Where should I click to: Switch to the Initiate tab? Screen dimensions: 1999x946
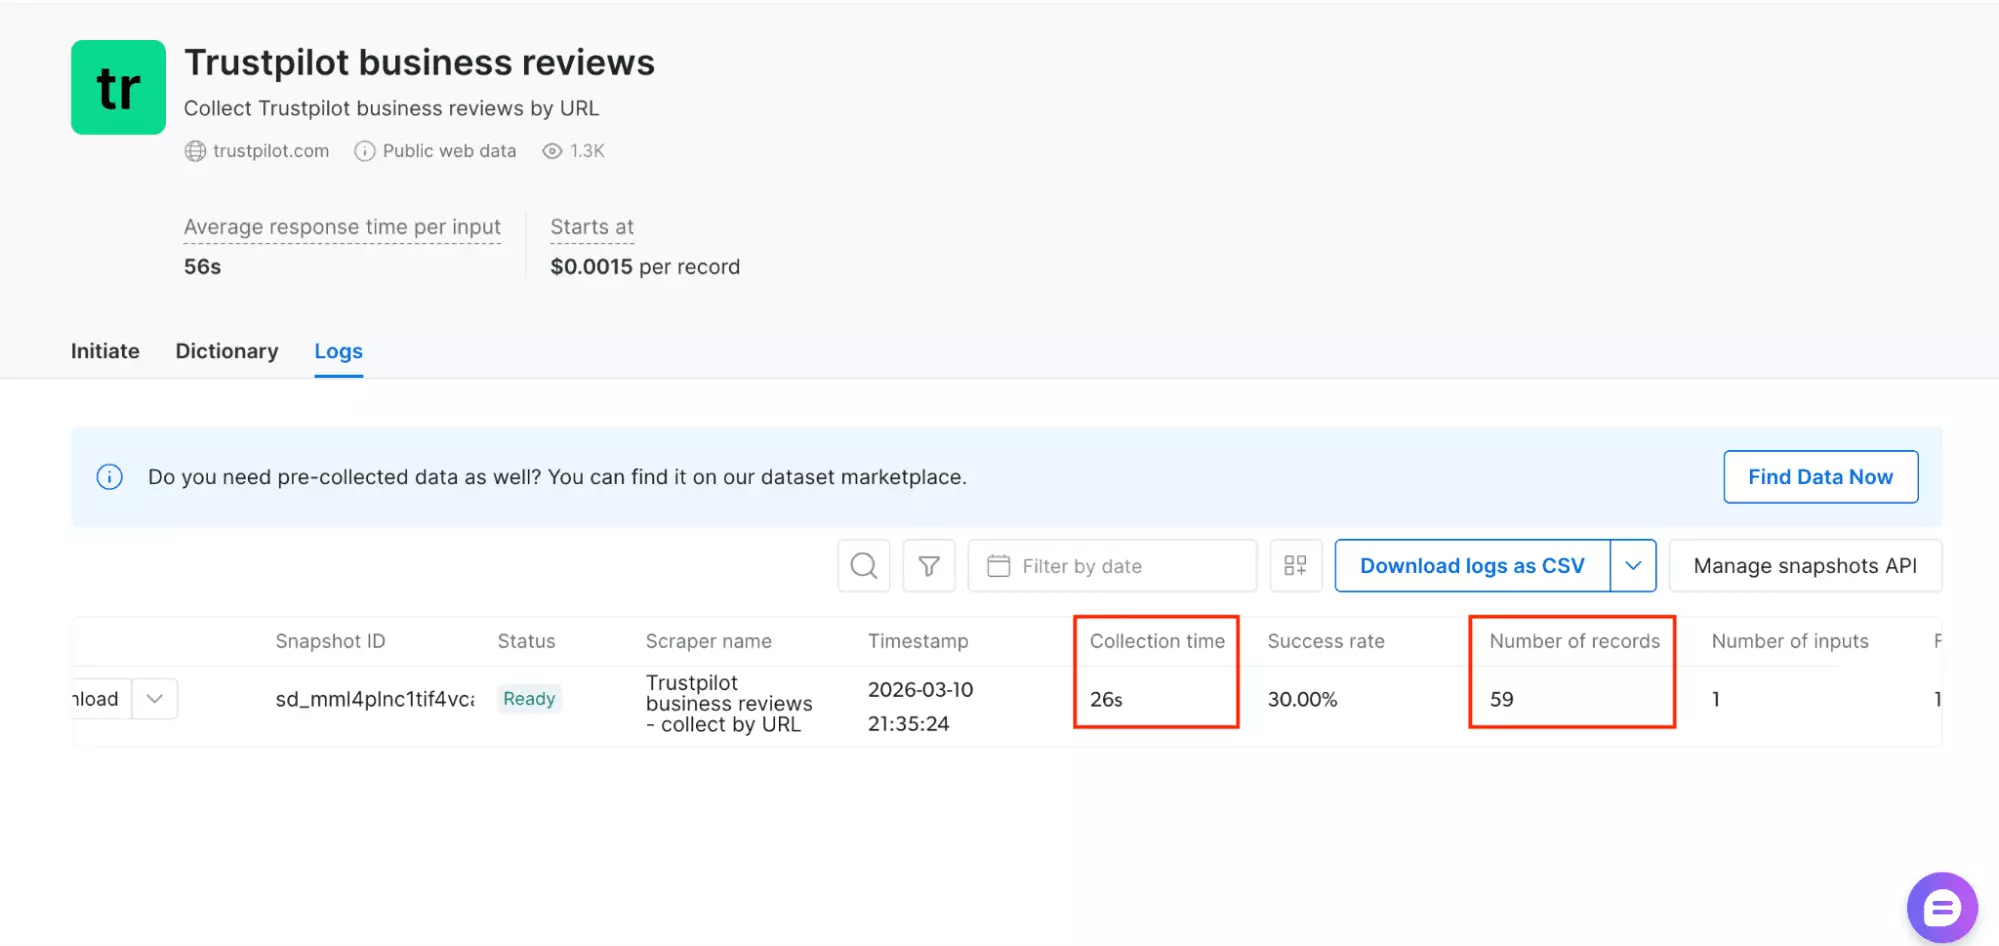click(104, 351)
